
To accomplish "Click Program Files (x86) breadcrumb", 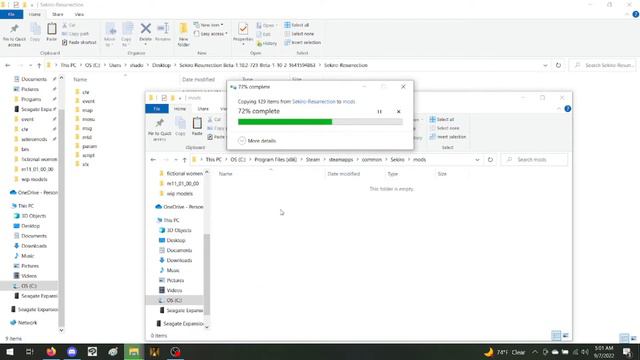I will (x=276, y=160).
